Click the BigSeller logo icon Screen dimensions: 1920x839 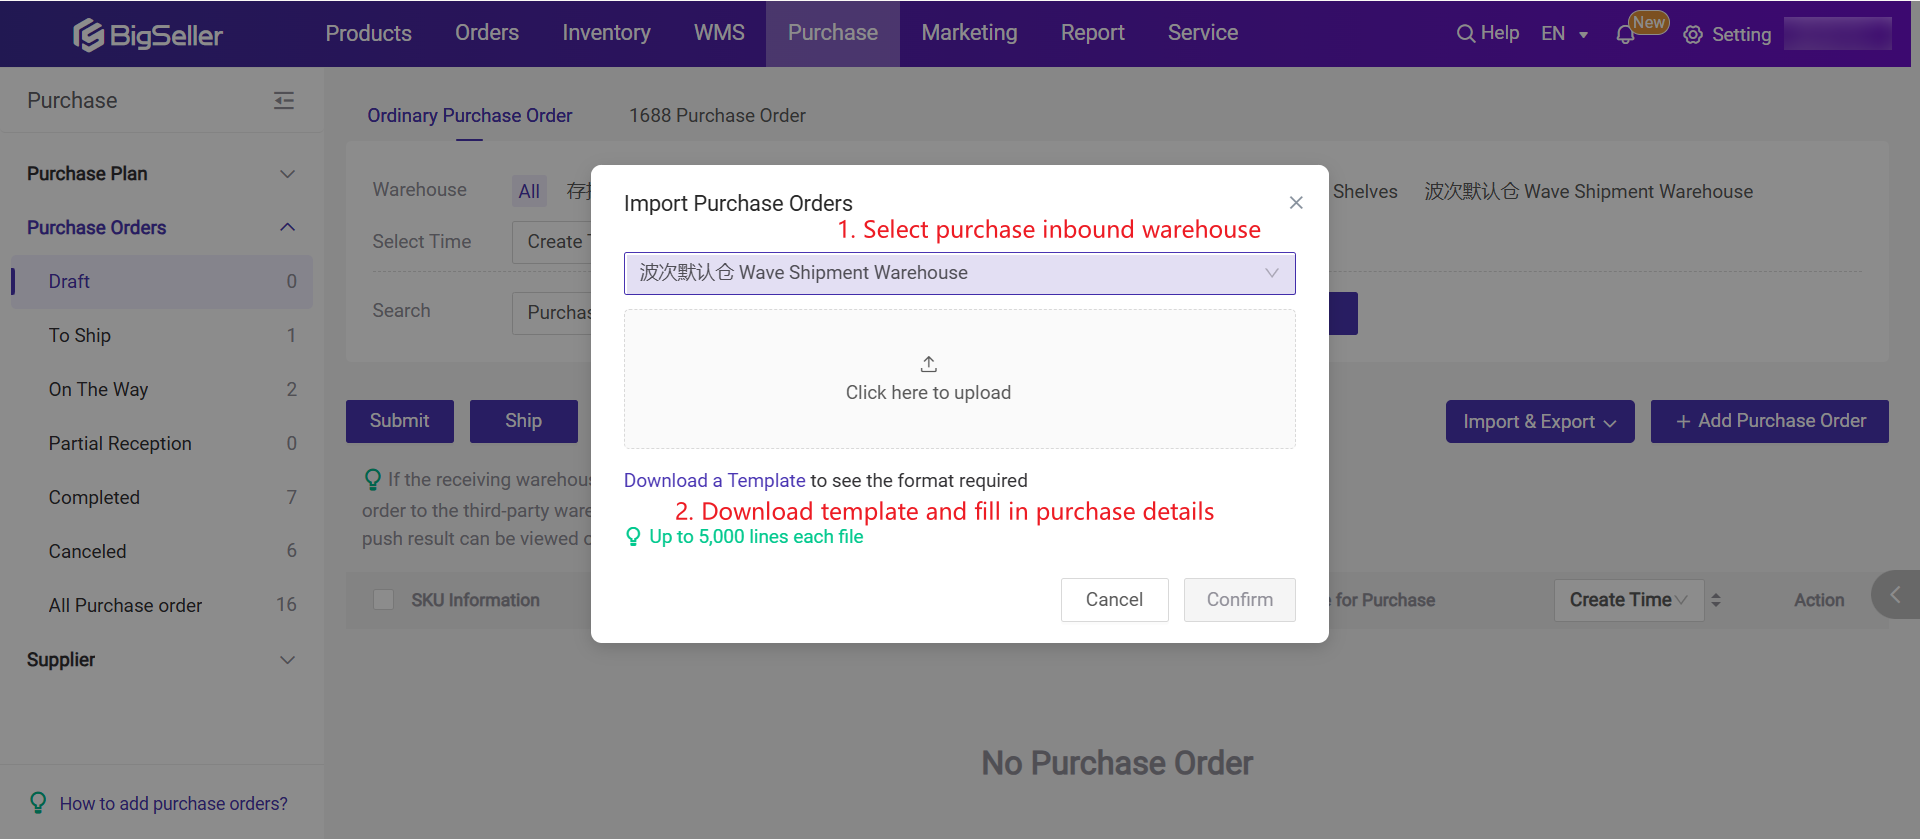[88, 35]
